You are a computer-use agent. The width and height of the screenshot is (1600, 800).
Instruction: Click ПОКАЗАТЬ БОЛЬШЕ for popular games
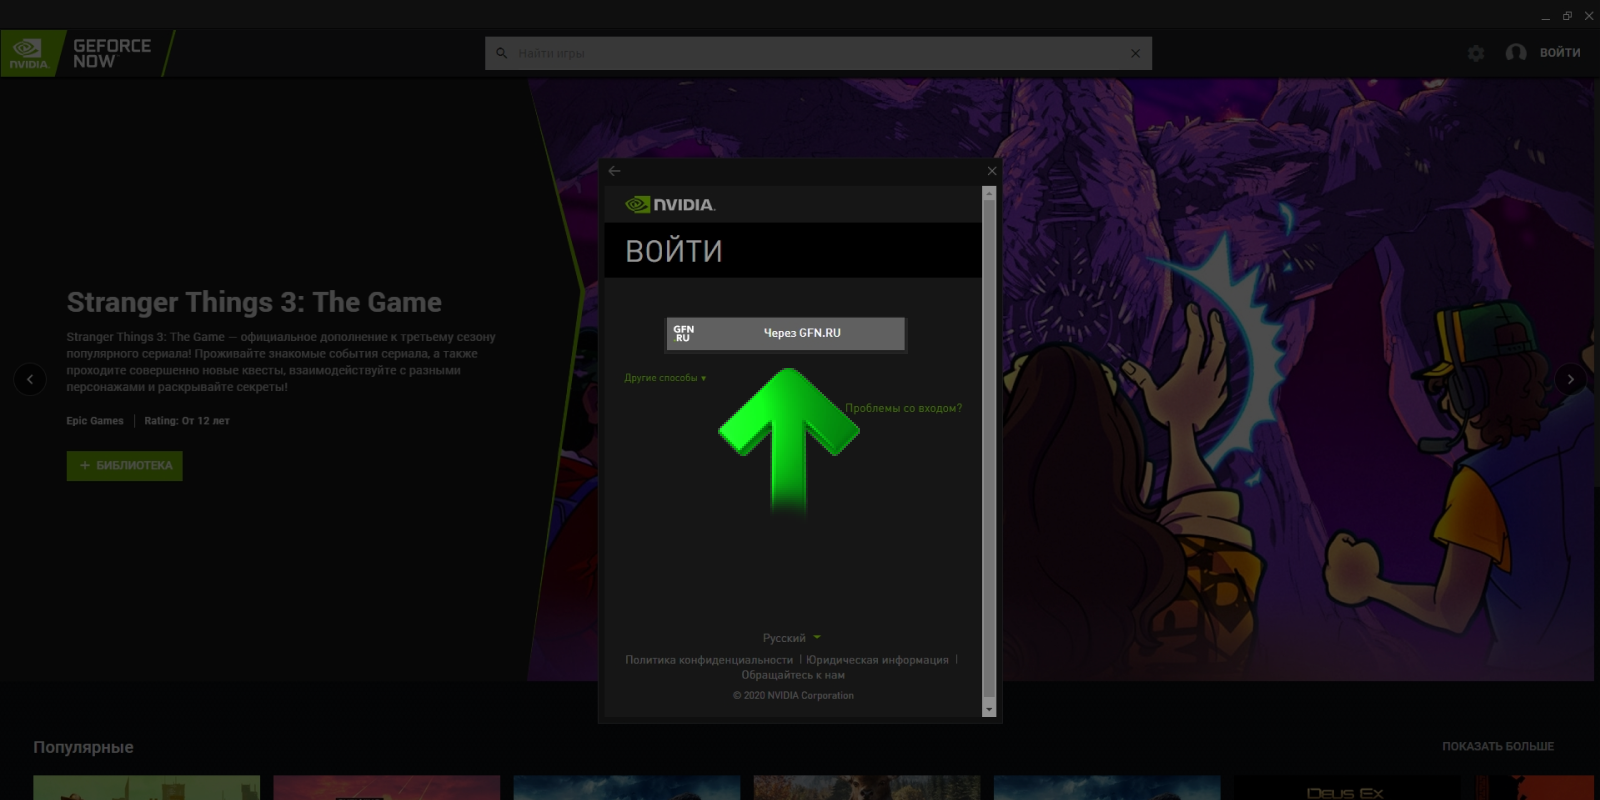(1497, 747)
